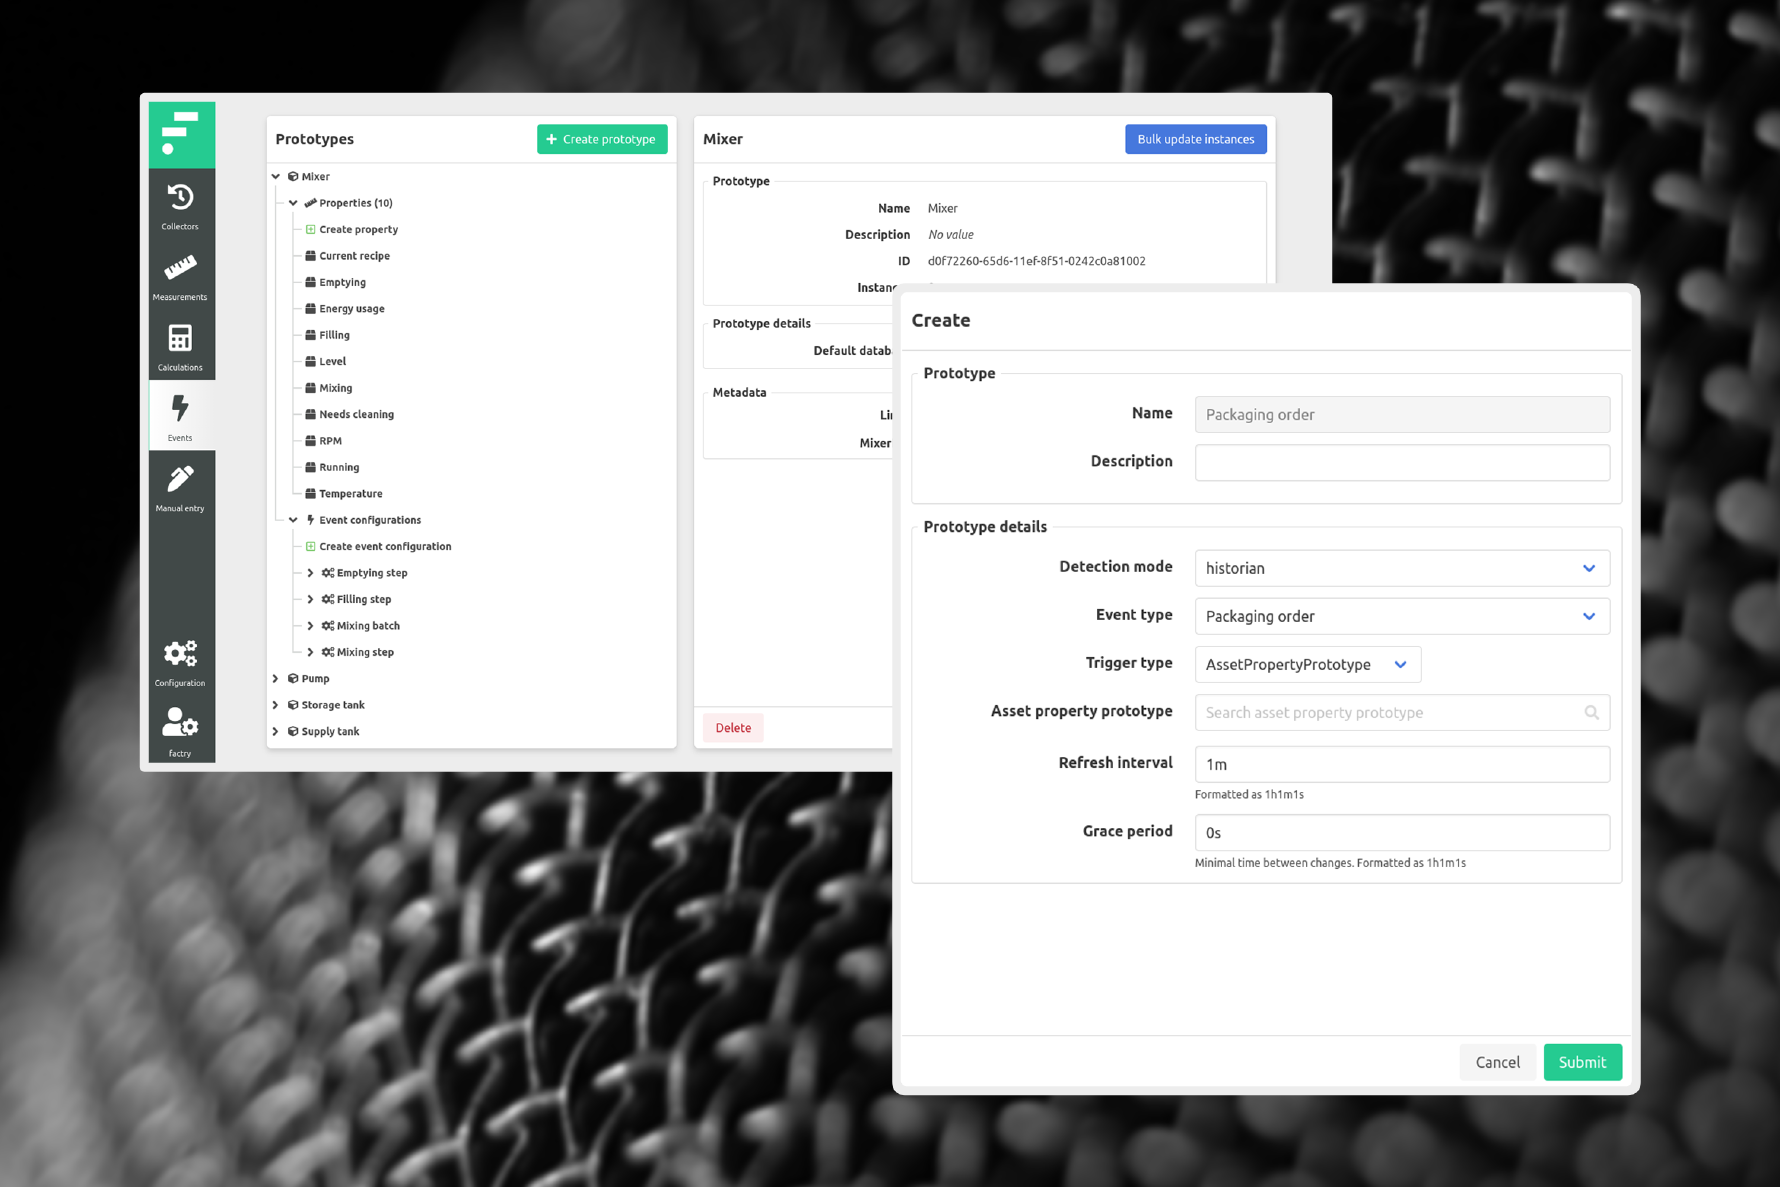Cancel the Create dialog
Viewport: 1780px width, 1187px height.
click(1497, 1062)
